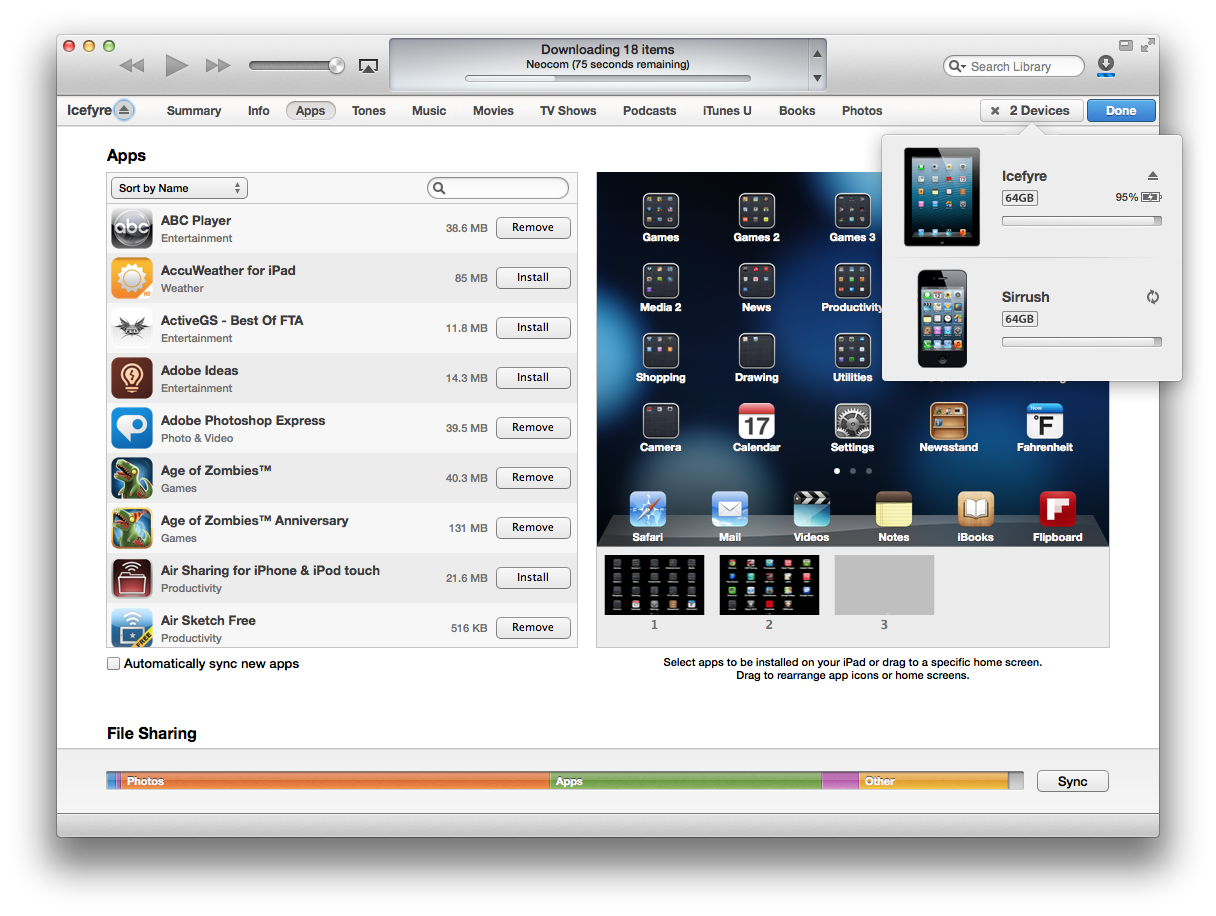This screenshot has height=916, width=1216.
Task: Install AccuWeather for iPad
Action: click(533, 278)
